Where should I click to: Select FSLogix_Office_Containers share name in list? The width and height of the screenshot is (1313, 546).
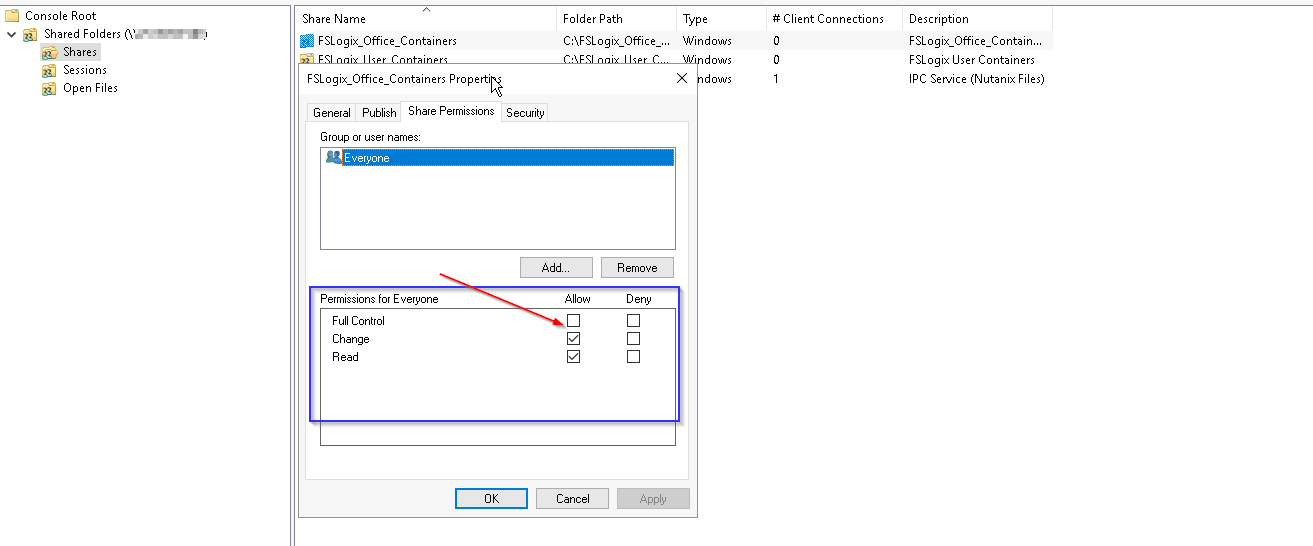point(387,41)
